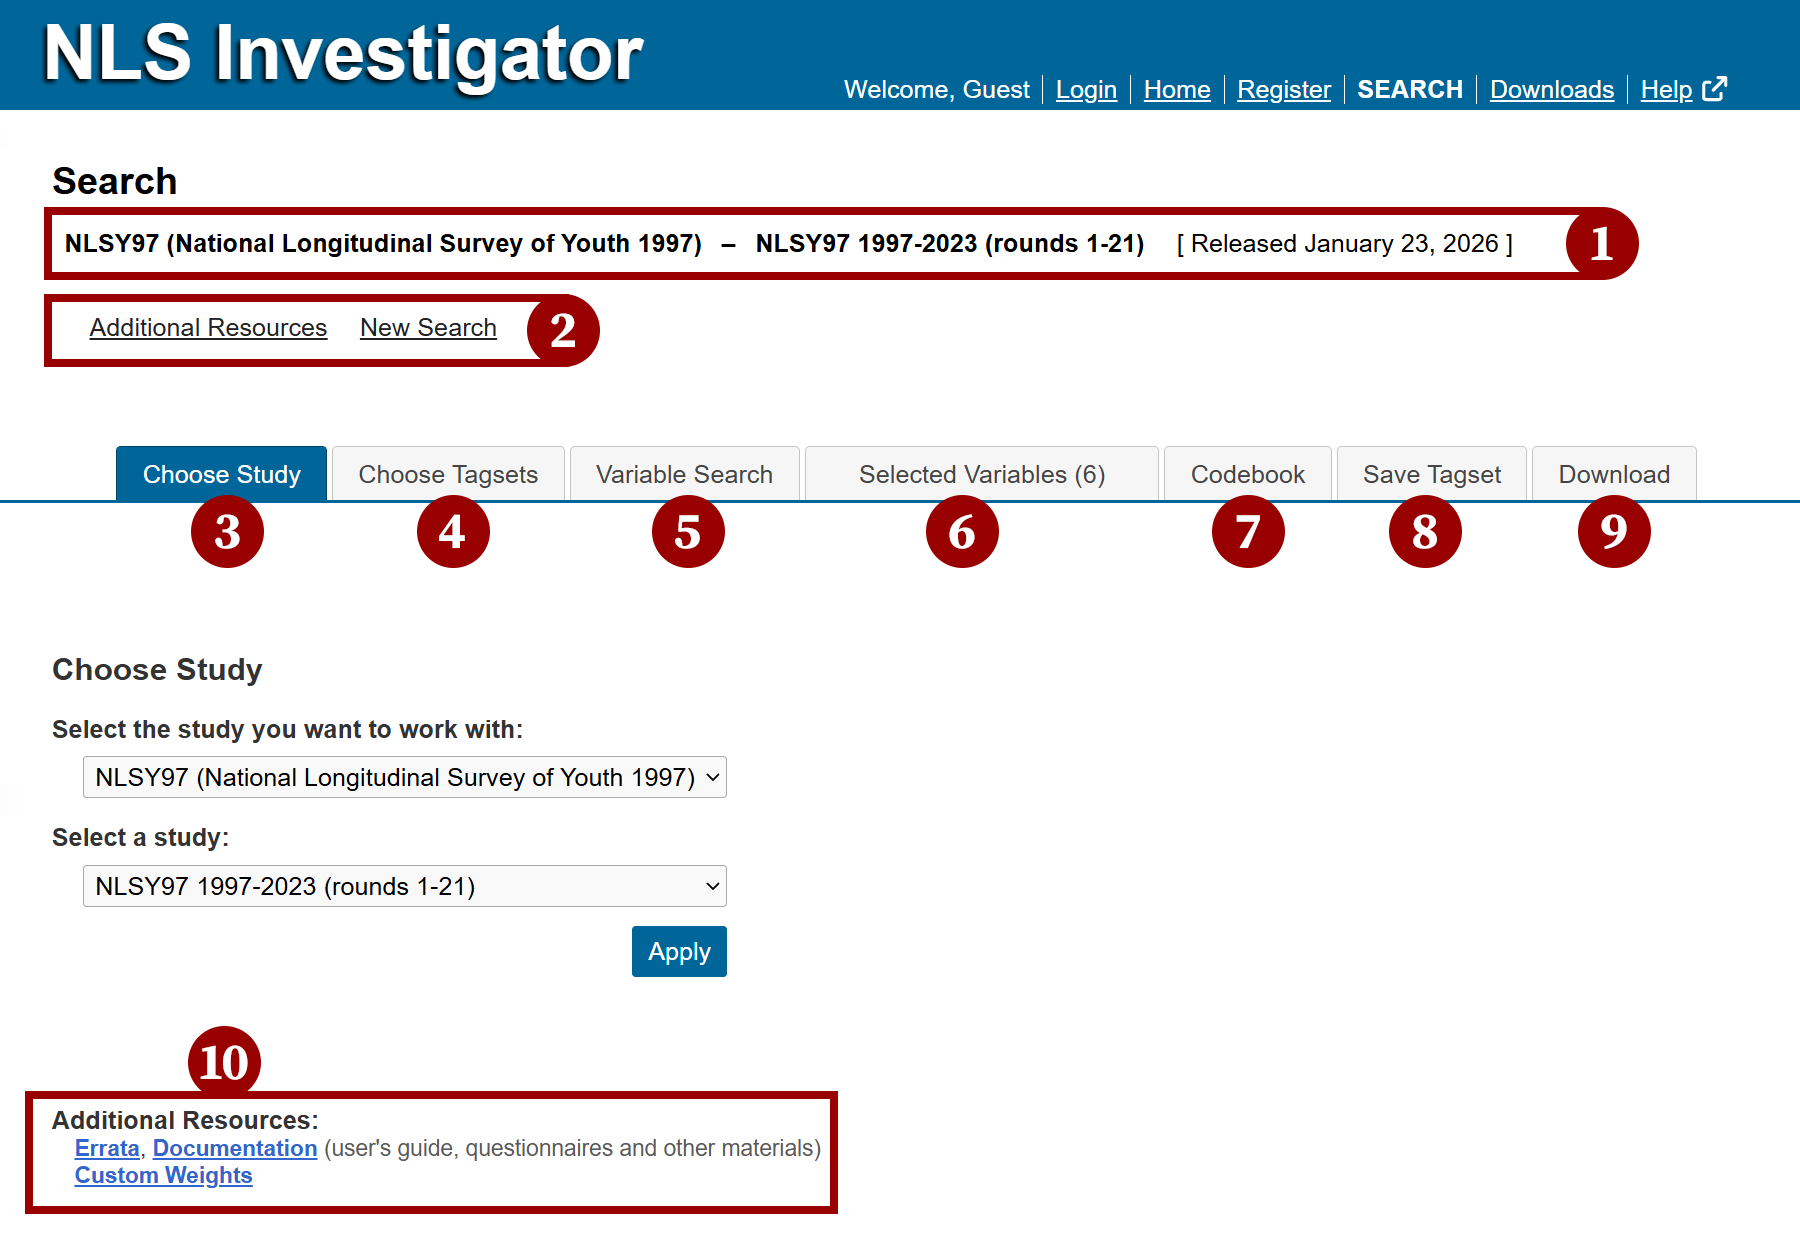Viewport: 1800px width, 1260px height.
Task: Click 'Released January 23, 2026' text
Action: [1344, 244]
